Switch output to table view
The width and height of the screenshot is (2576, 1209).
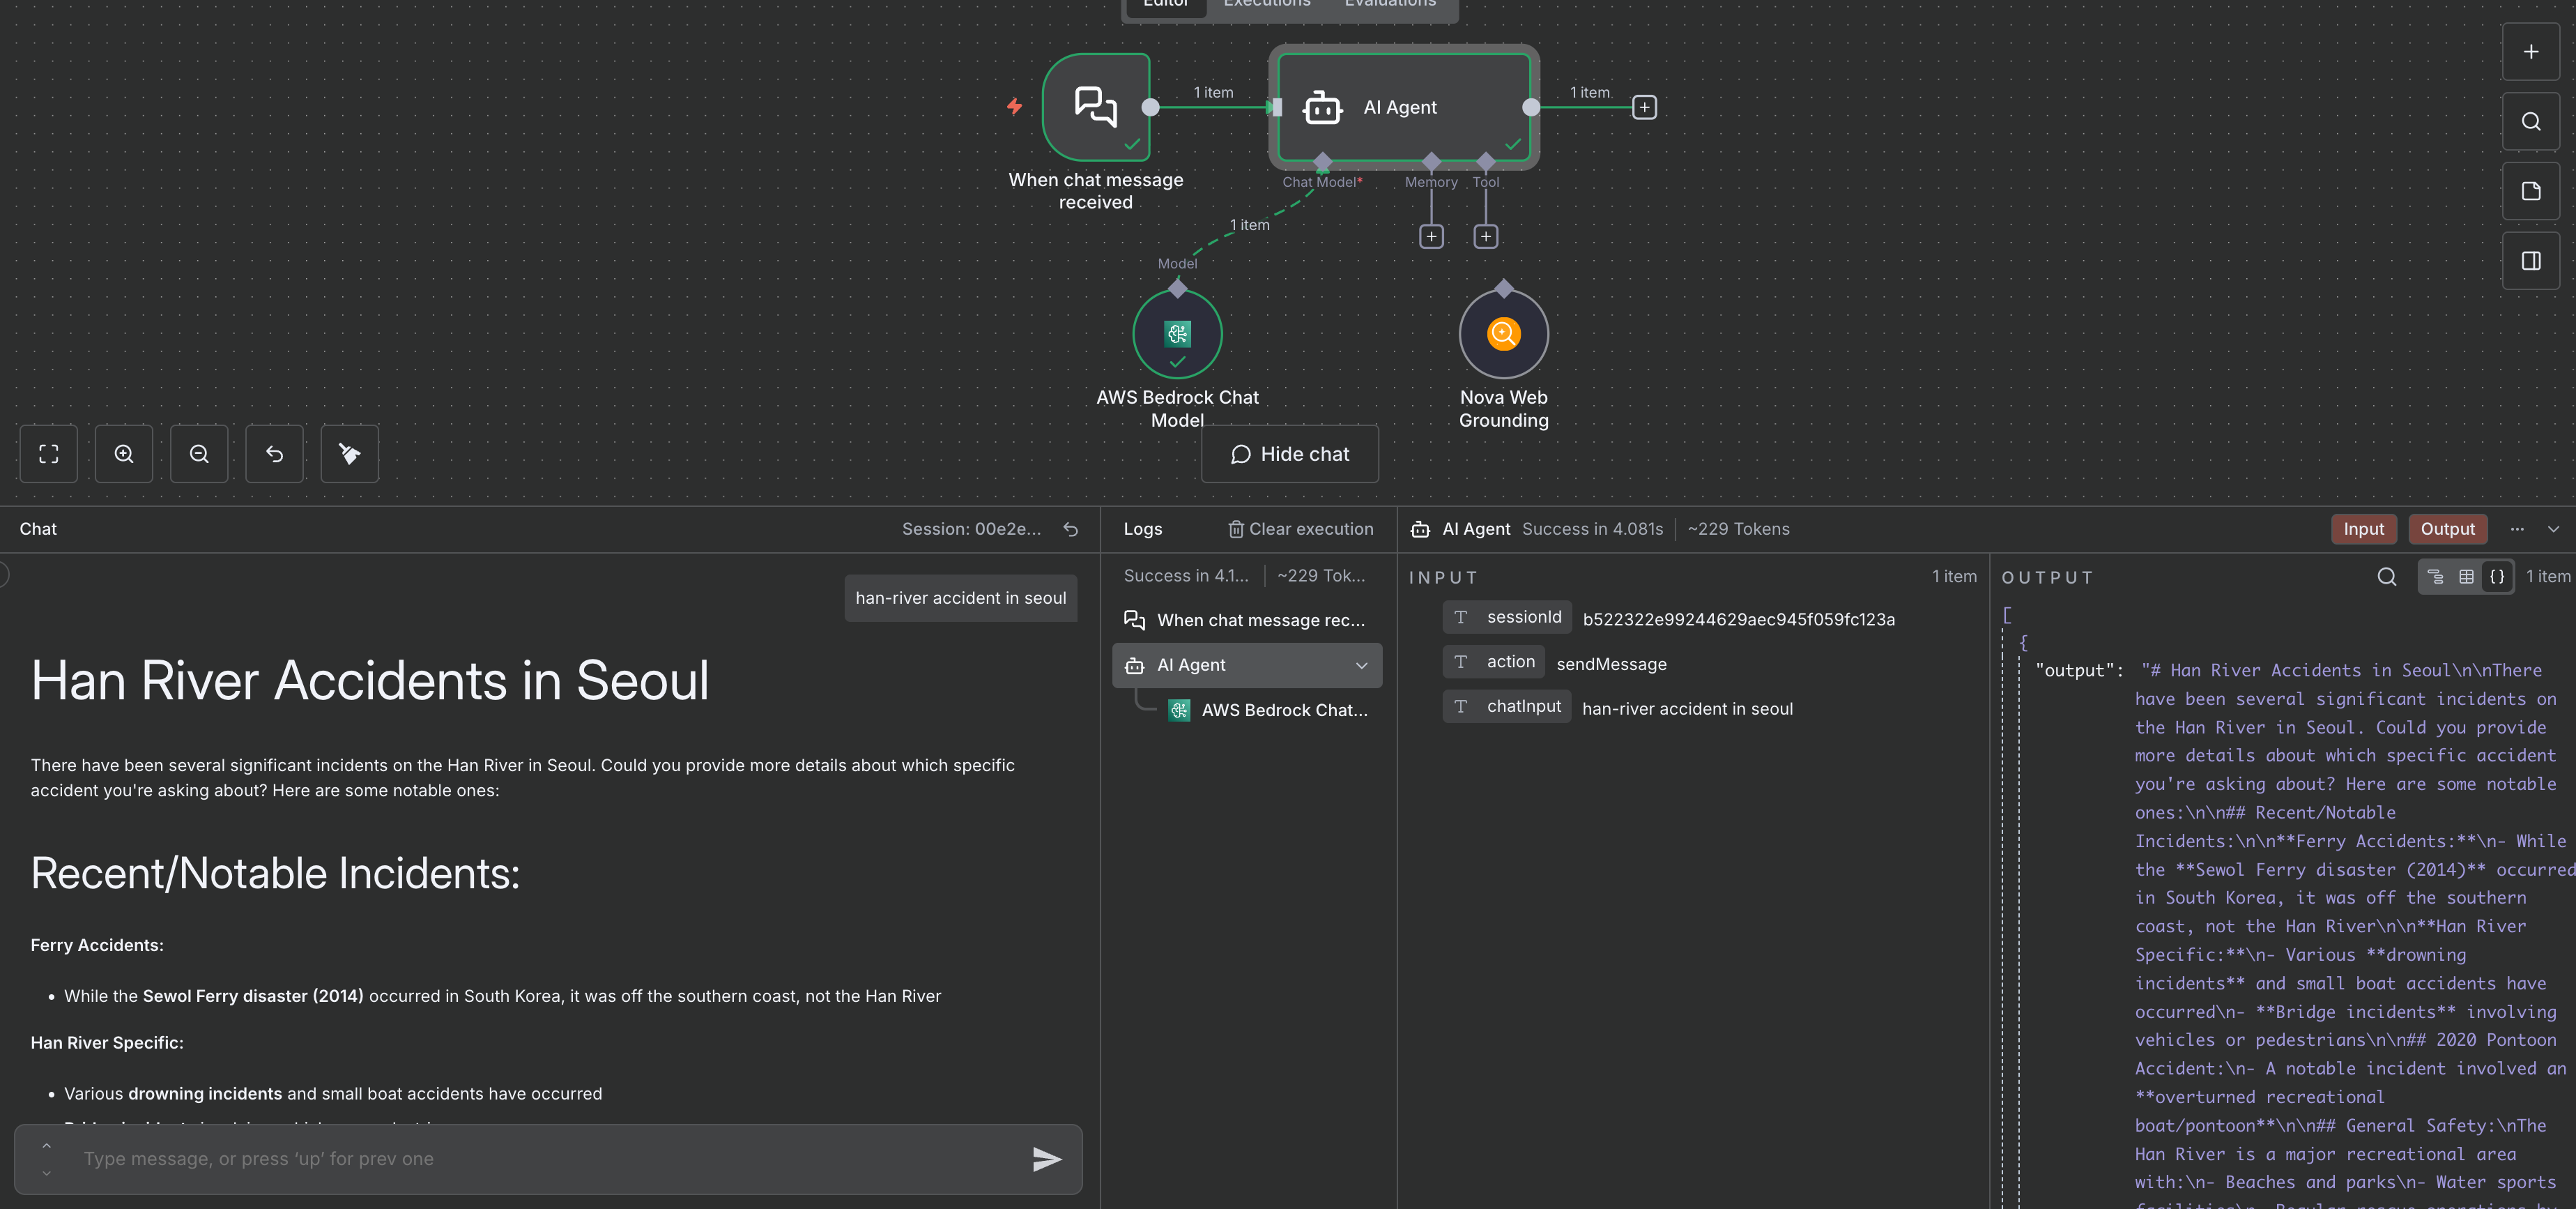pos(2466,577)
